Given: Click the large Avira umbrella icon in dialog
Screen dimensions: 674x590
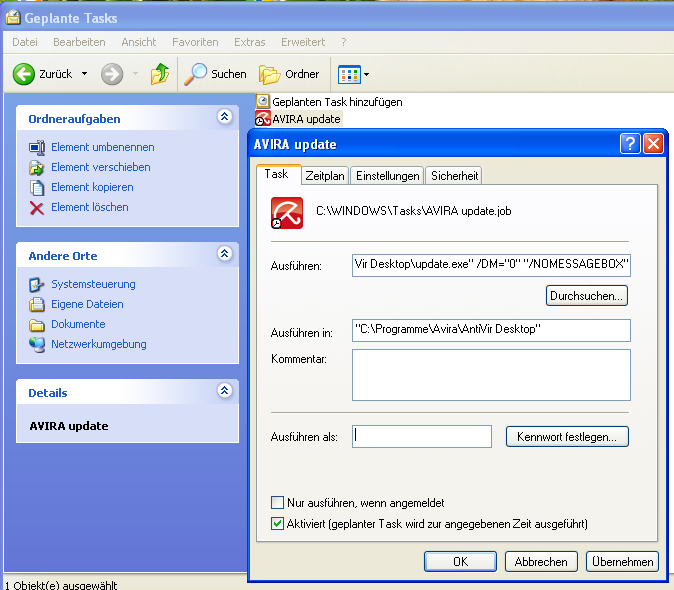Looking at the screenshot, I should (287, 213).
